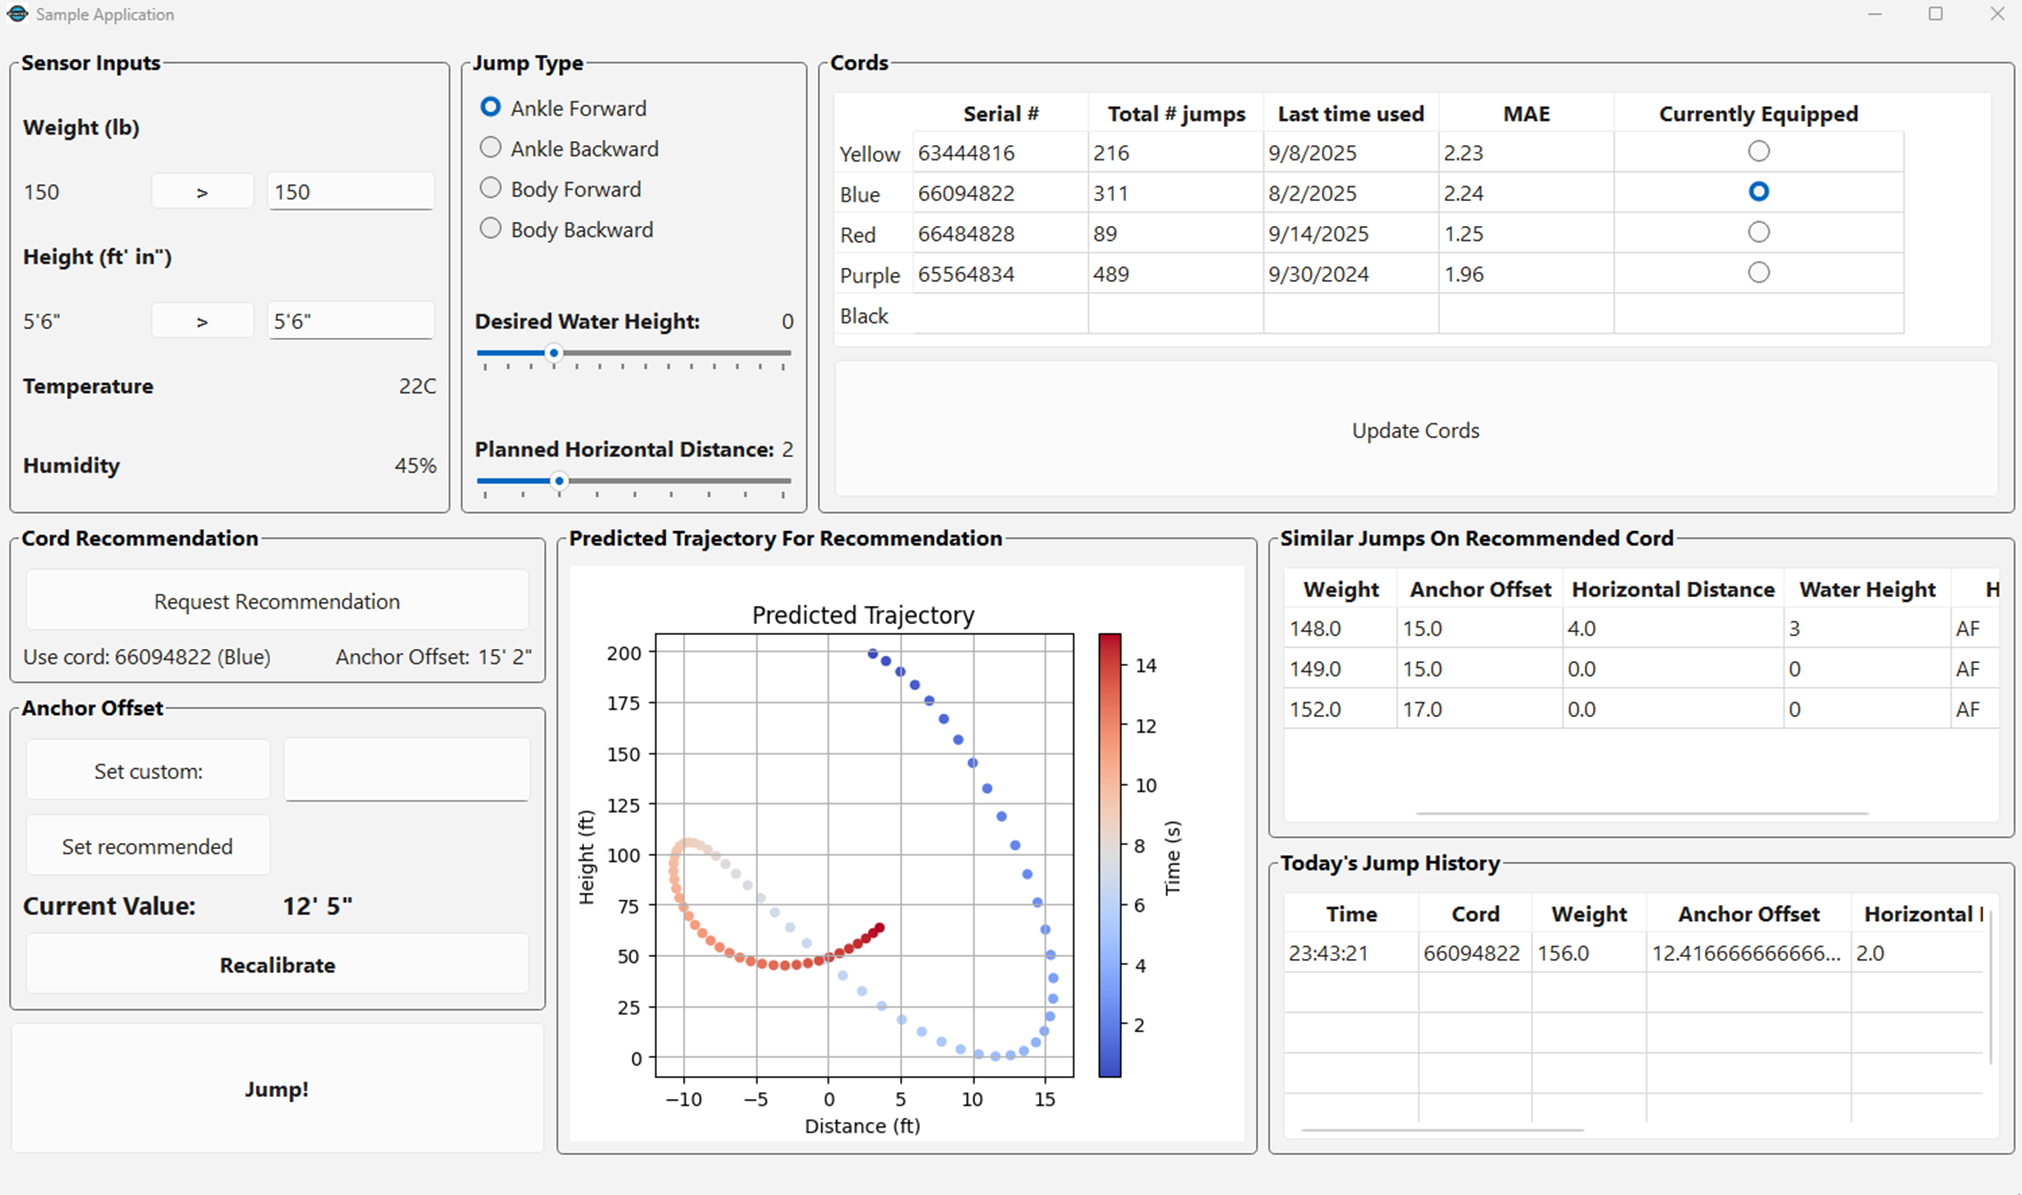Screen dimensions: 2022x1195
Task: Select Body Forward jump type
Action: 490,188
